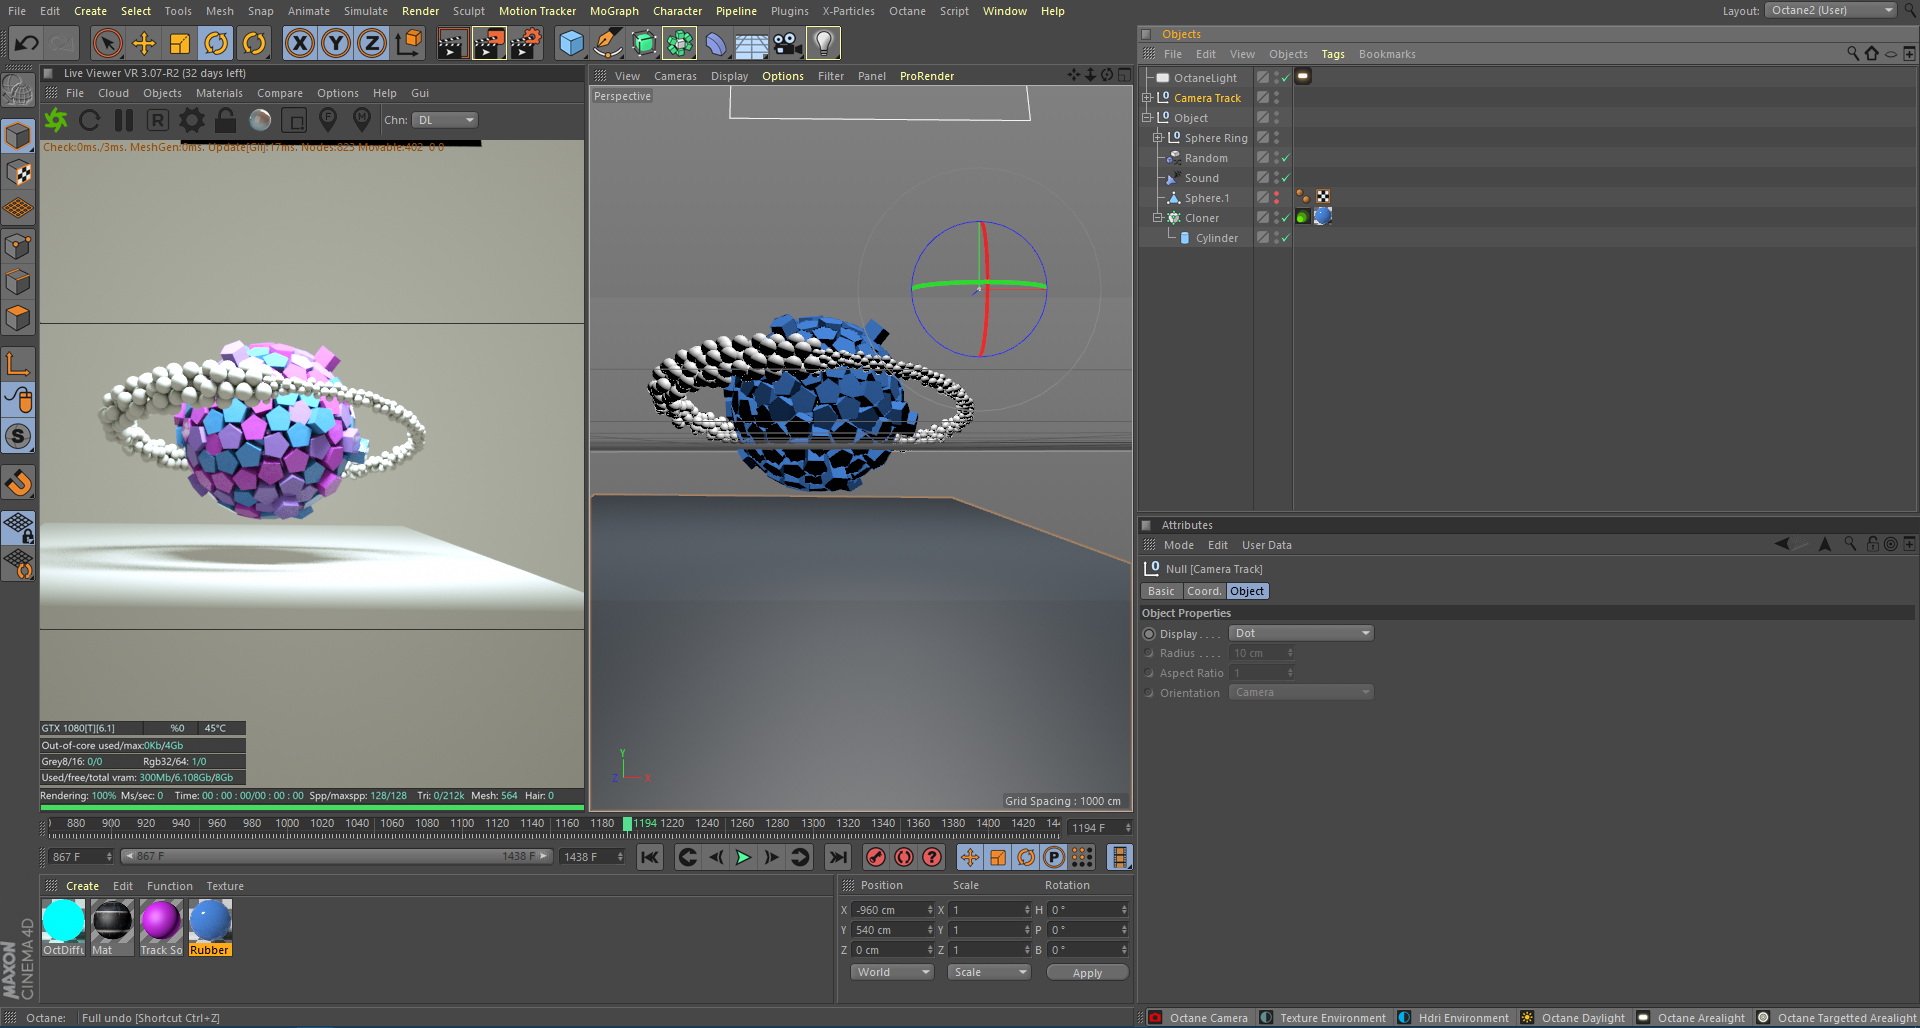Viewport: 1920px width, 1028px height.
Task: Toggle the Random effector enable checkmark
Action: tap(1285, 158)
